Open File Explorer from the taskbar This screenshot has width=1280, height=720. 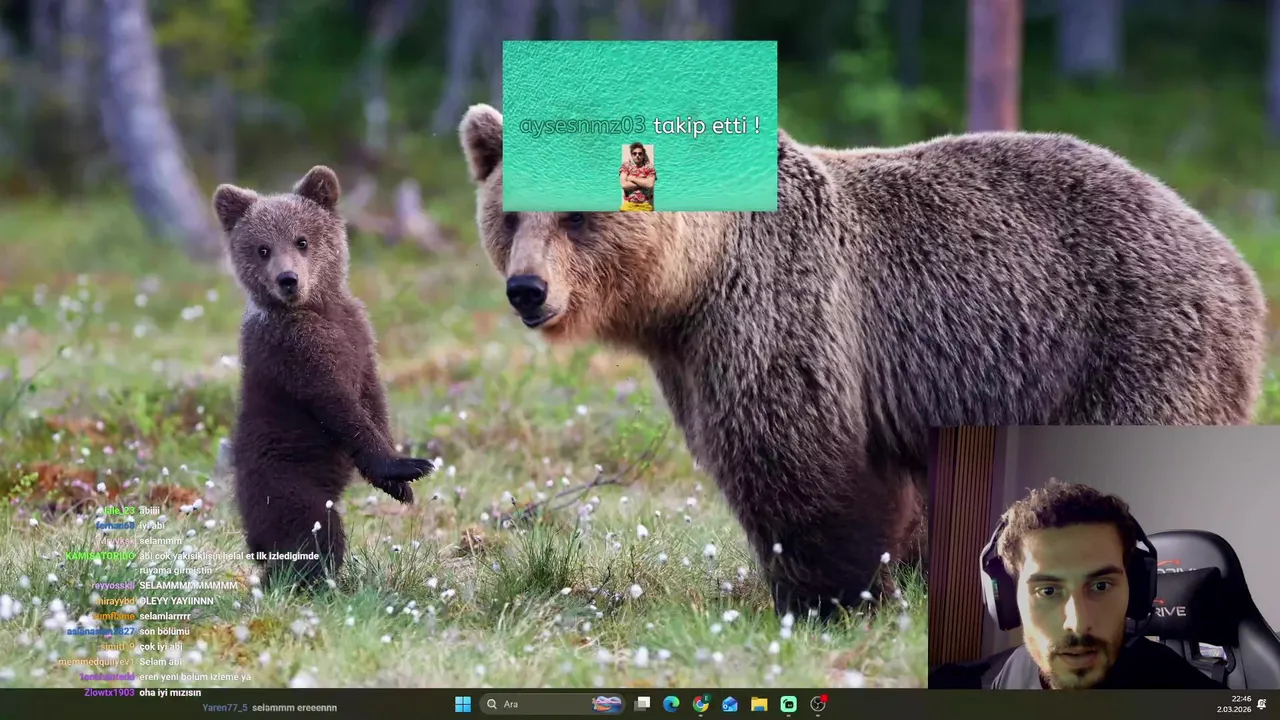pyautogui.click(x=759, y=704)
